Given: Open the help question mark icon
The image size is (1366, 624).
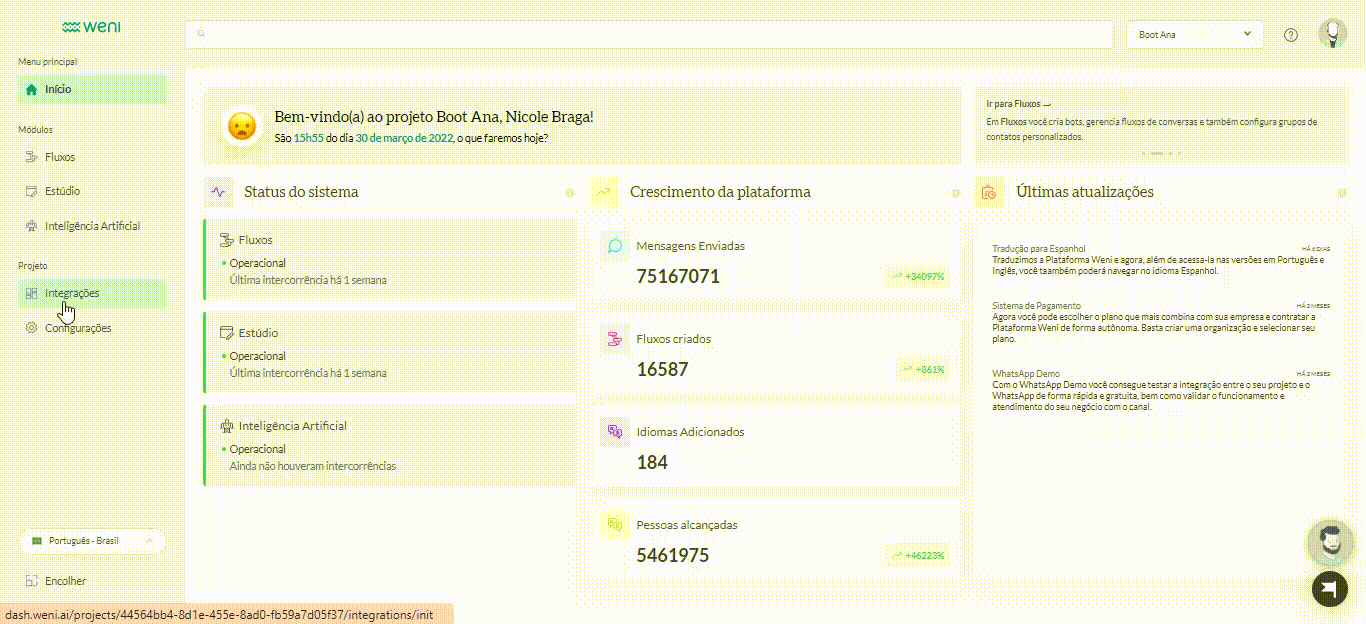Looking at the screenshot, I should [1291, 34].
